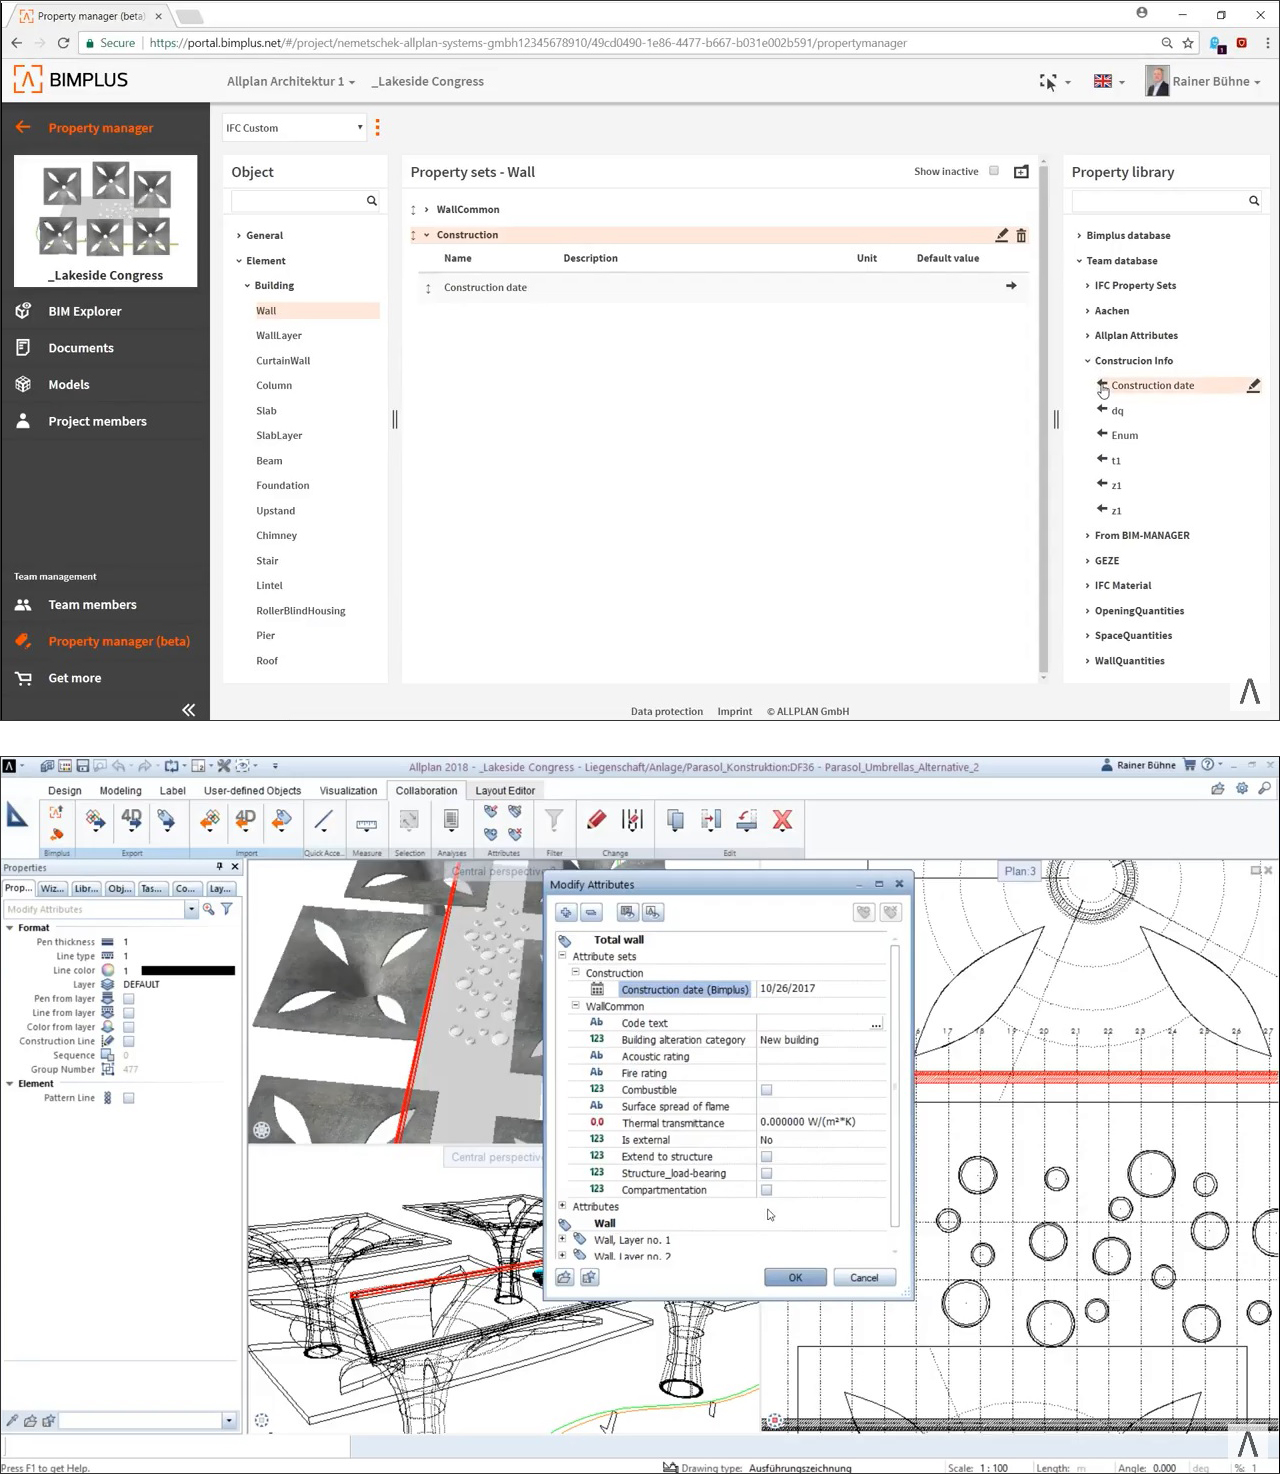Select CurtainWall in the Object list
Screen dimensions: 1280x1478
[x=283, y=361]
